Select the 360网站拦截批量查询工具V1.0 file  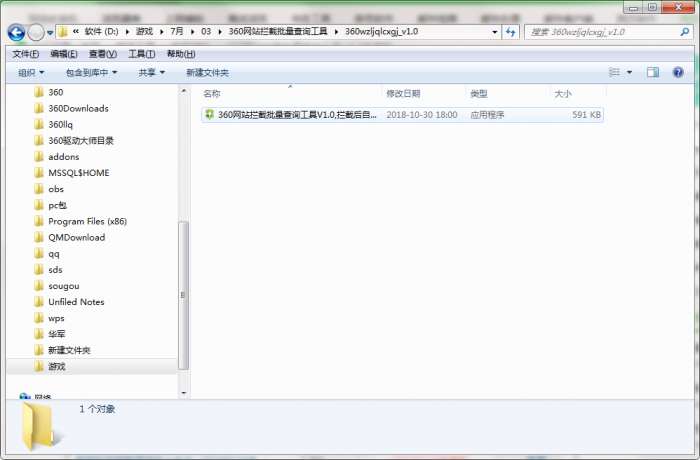click(402, 115)
